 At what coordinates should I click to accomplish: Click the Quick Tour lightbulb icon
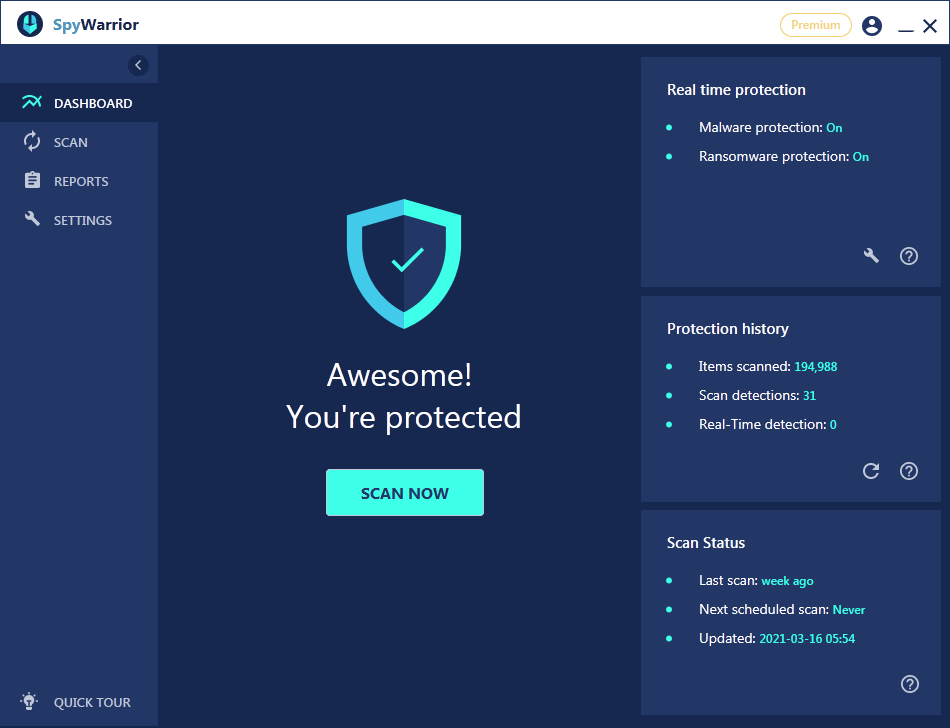[28, 702]
